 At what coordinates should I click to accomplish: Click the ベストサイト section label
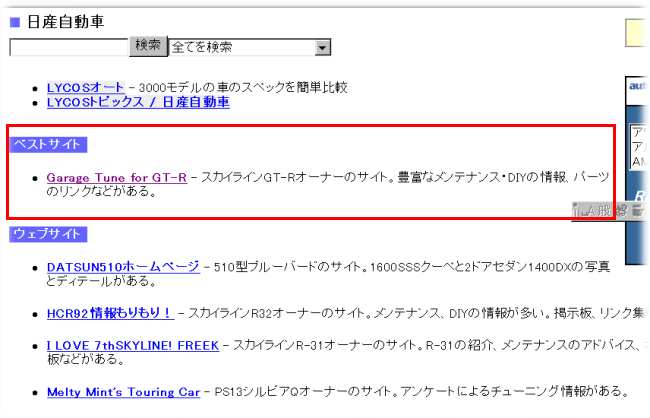48,145
